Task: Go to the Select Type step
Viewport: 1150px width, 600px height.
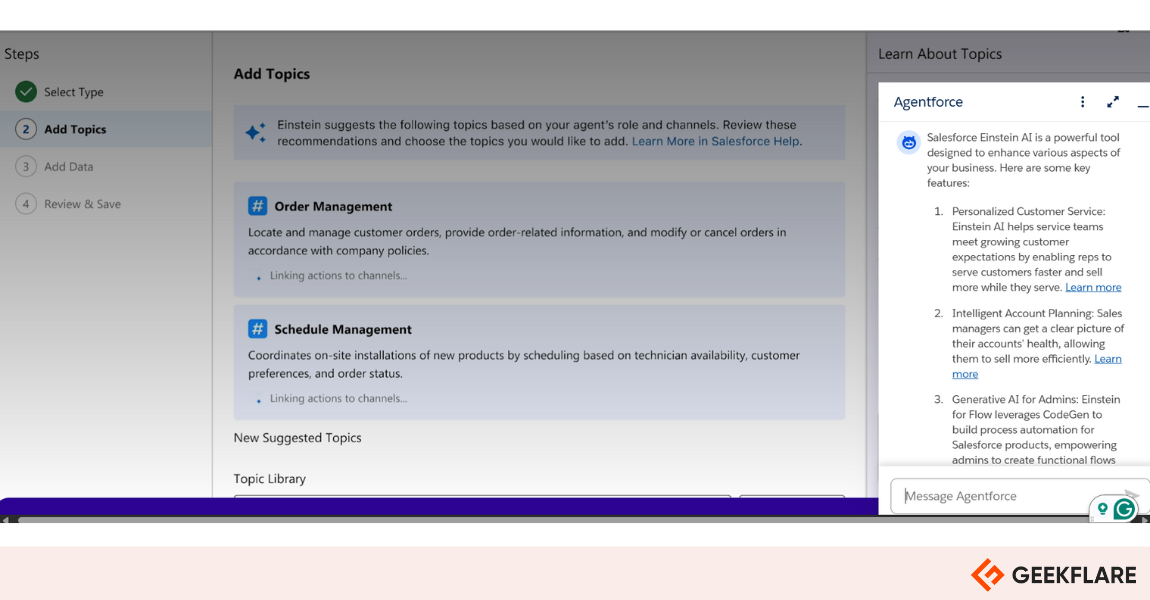Action: 73,92
